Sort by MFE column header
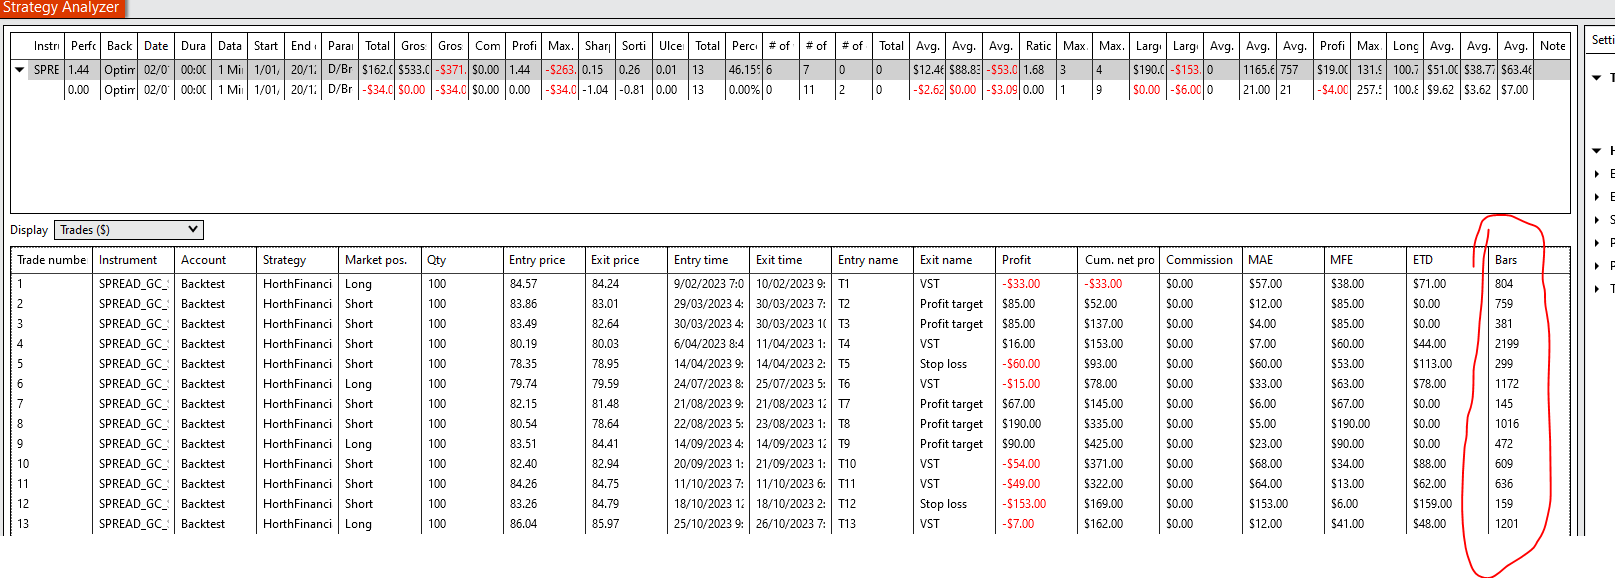Image resolution: width=1615 pixels, height=578 pixels. point(1365,260)
